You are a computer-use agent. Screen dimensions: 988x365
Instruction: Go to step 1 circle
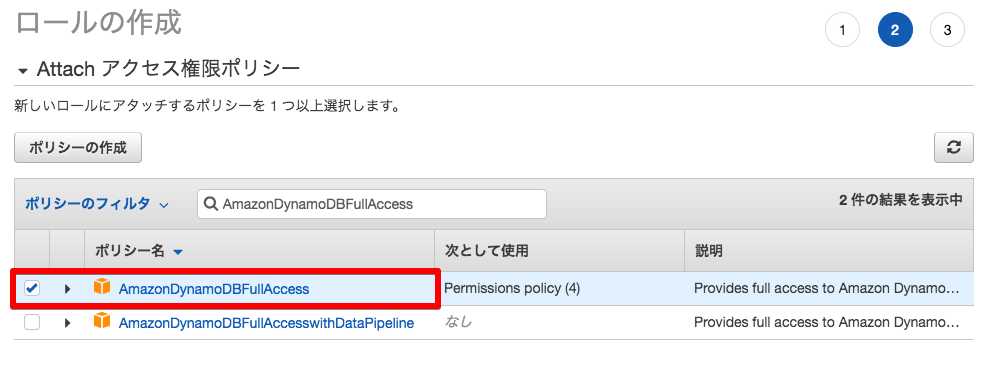(842, 30)
